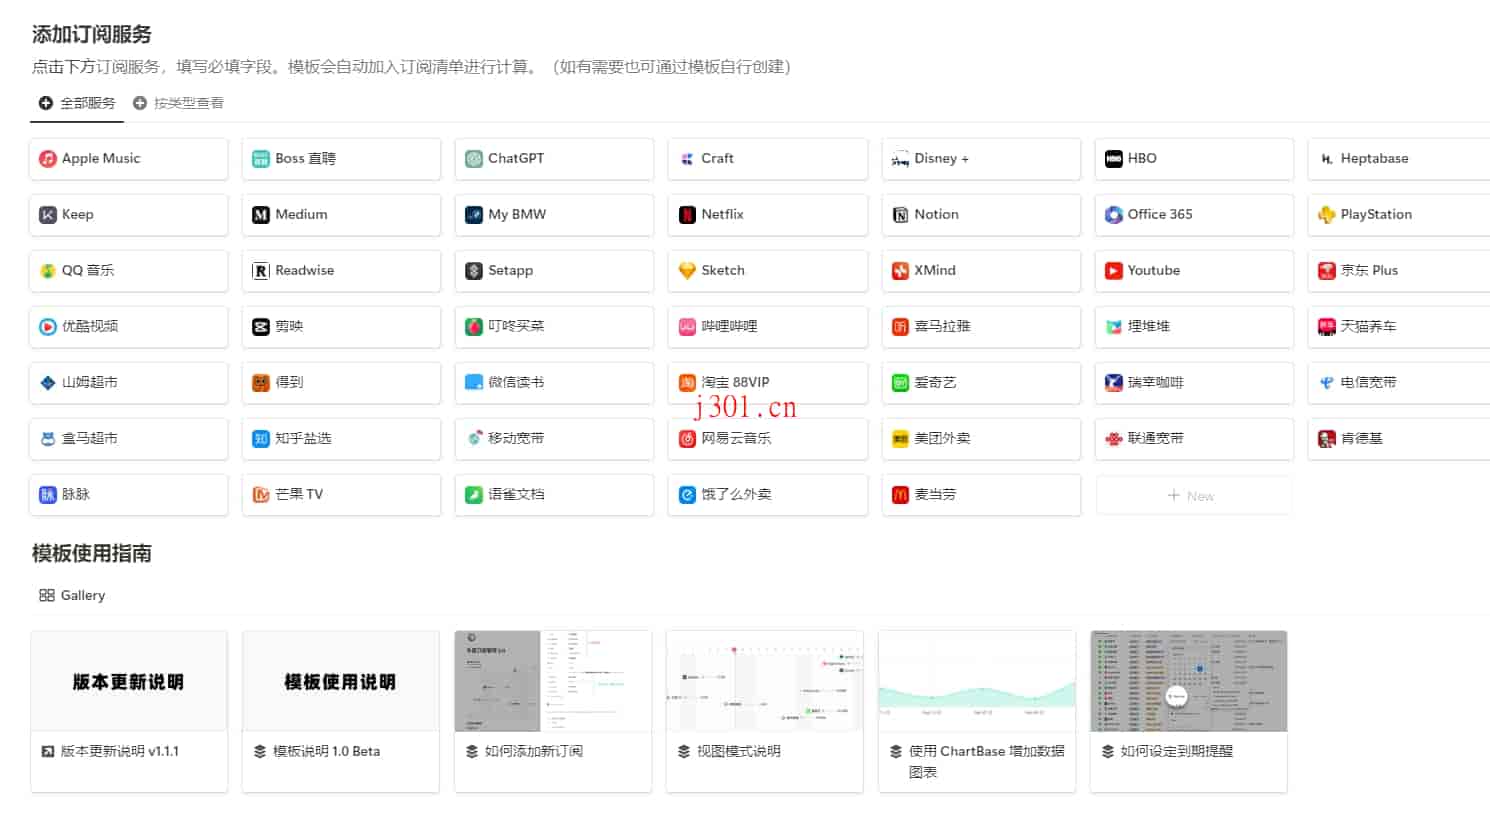Choose the 肯德基 service

(1399, 439)
